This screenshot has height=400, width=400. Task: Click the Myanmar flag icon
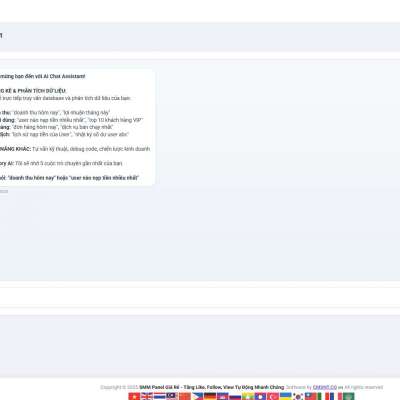tap(248, 396)
